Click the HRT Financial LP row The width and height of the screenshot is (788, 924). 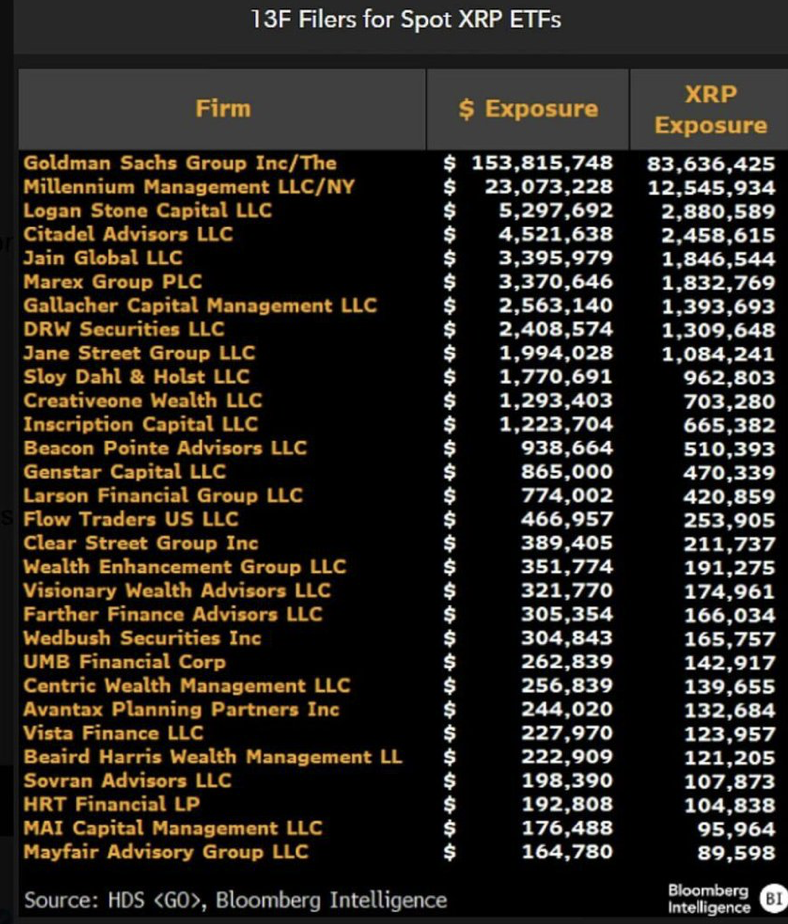point(112,804)
